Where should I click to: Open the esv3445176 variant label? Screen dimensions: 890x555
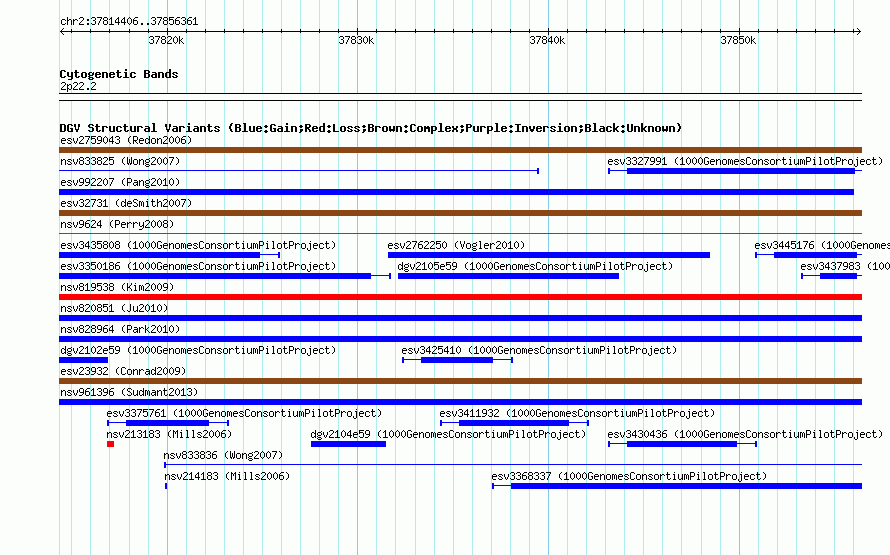pyautogui.click(x=822, y=245)
